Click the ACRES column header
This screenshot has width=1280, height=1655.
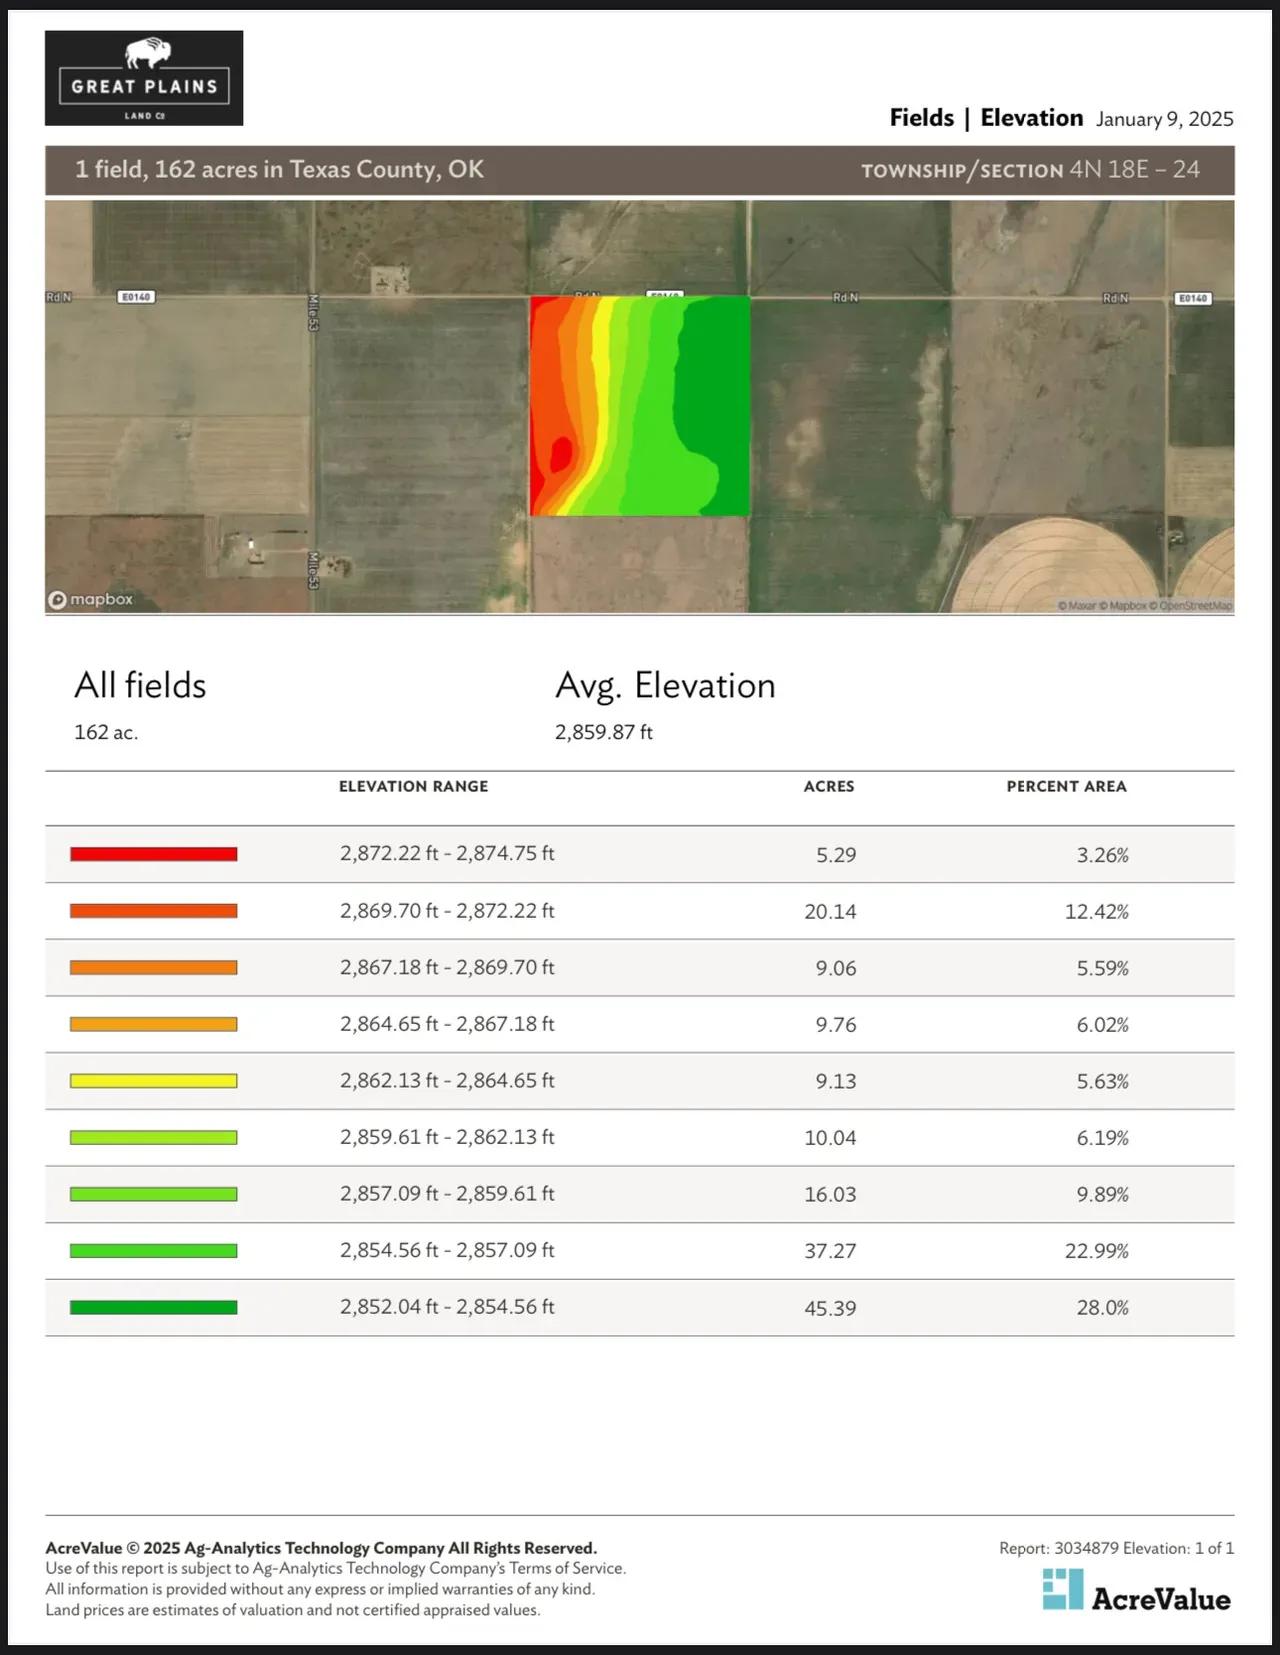pyautogui.click(x=829, y=786)
